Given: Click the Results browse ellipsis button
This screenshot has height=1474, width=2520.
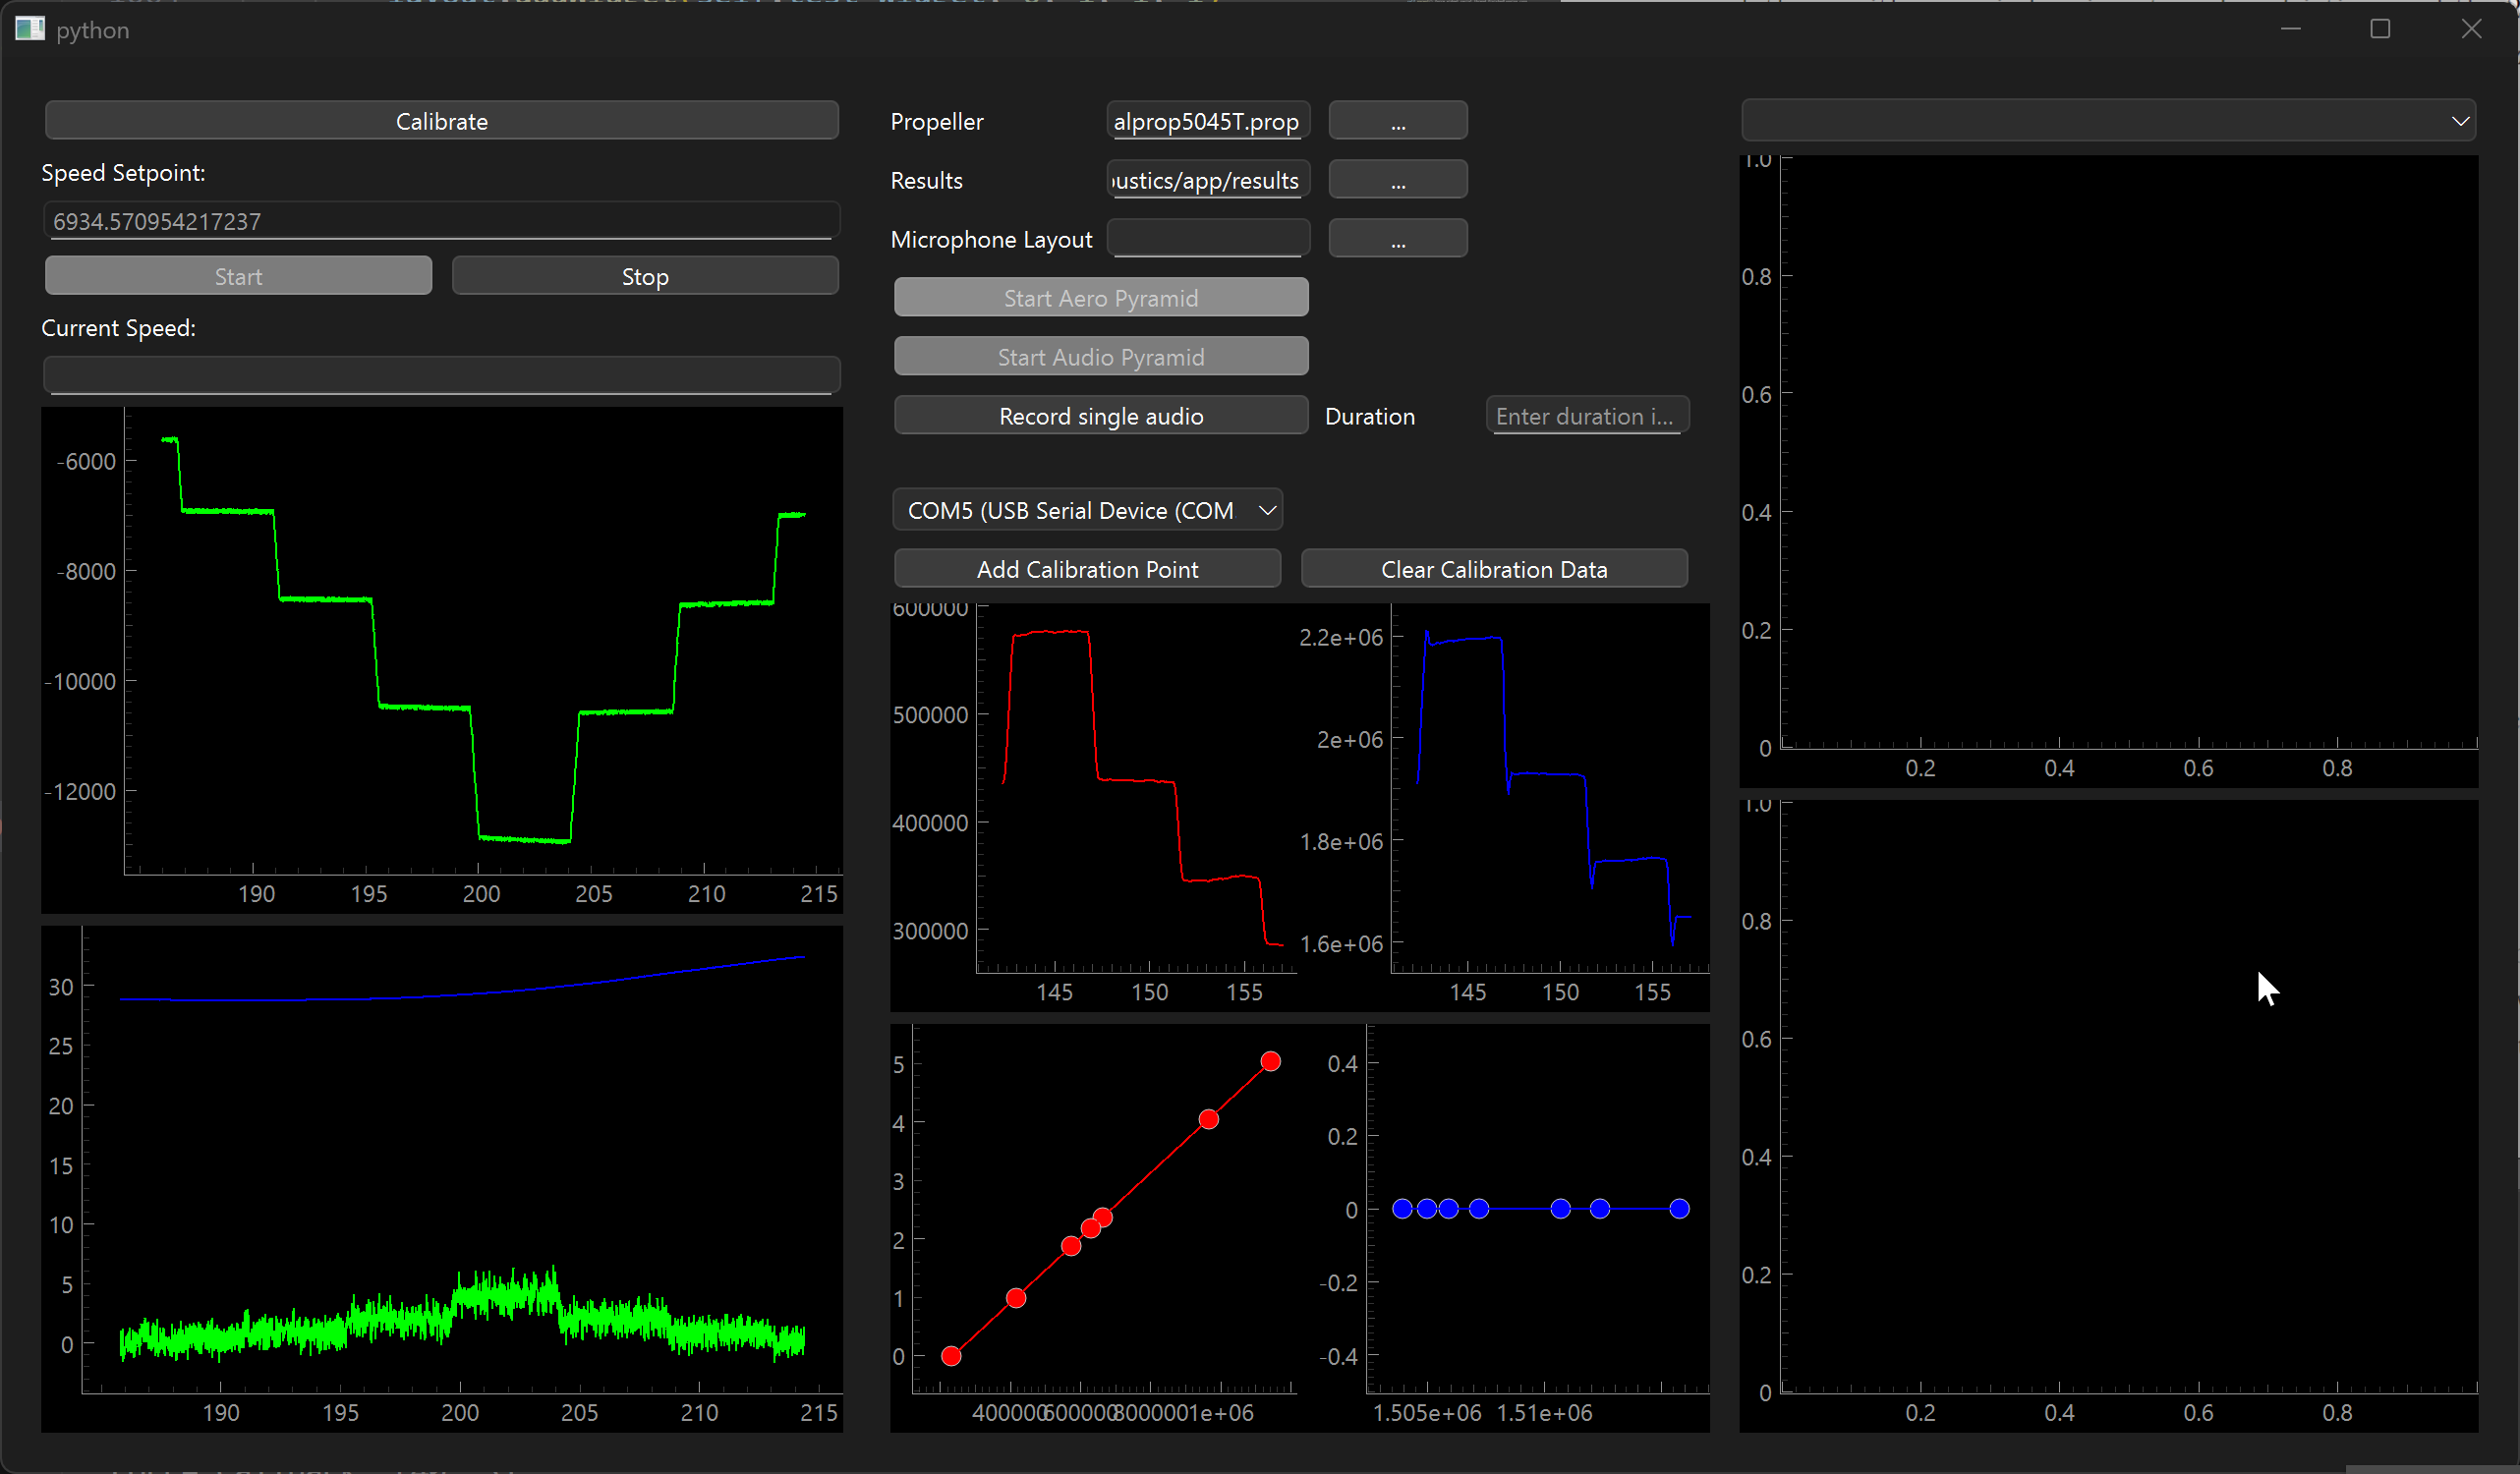Looking at the screenshot, I should (x=1397, y=180).
